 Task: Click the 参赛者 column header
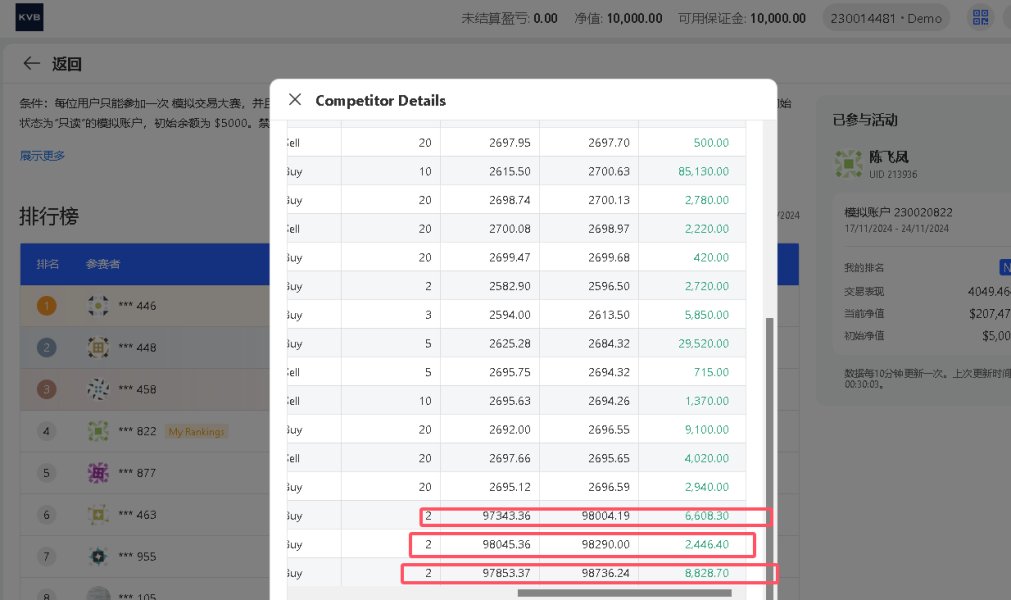(103, 264)
